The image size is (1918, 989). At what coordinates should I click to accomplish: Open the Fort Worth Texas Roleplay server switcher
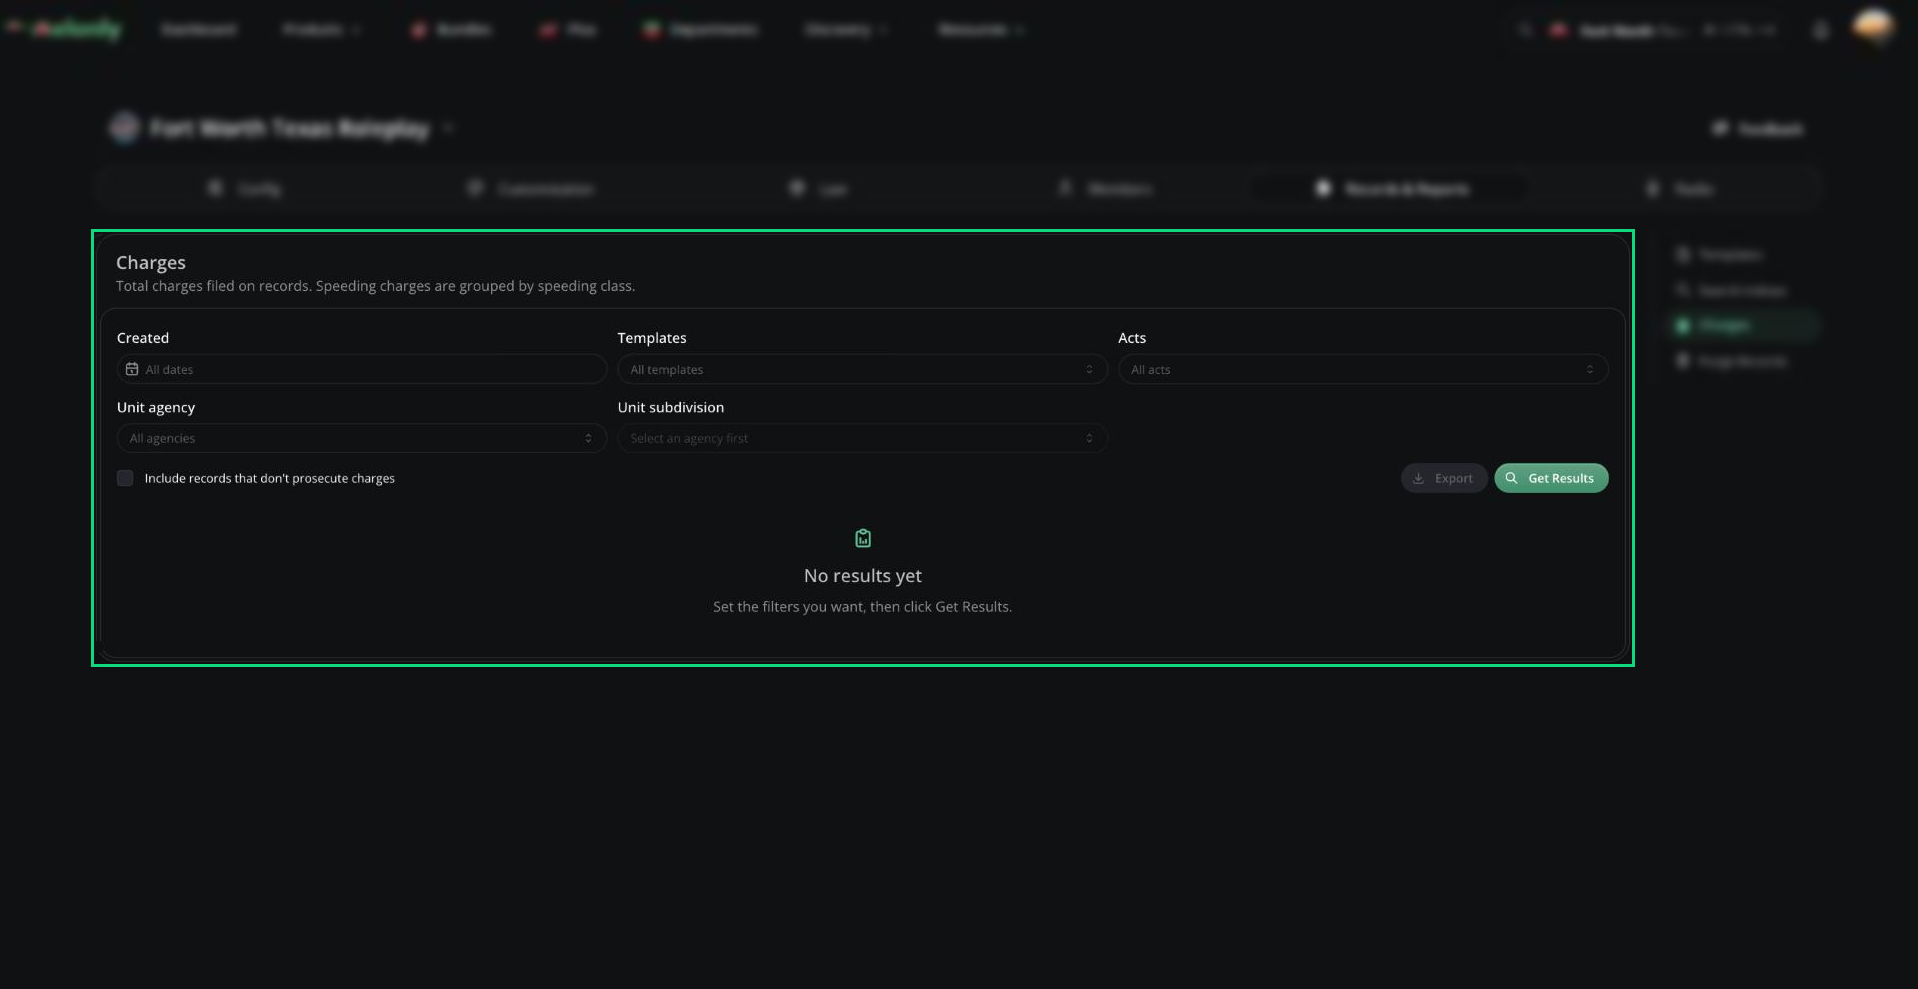[x=282, y=128]
